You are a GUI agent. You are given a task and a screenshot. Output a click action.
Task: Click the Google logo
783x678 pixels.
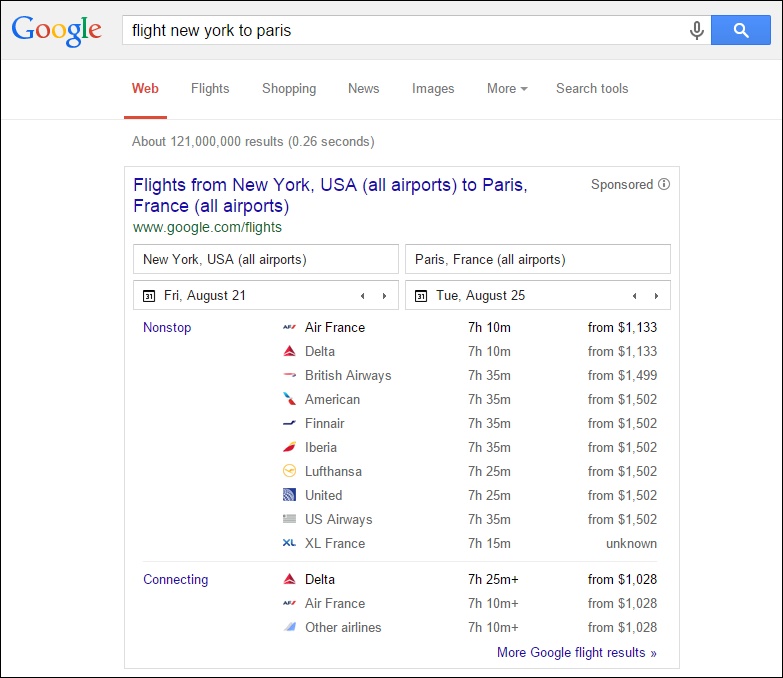56,31
